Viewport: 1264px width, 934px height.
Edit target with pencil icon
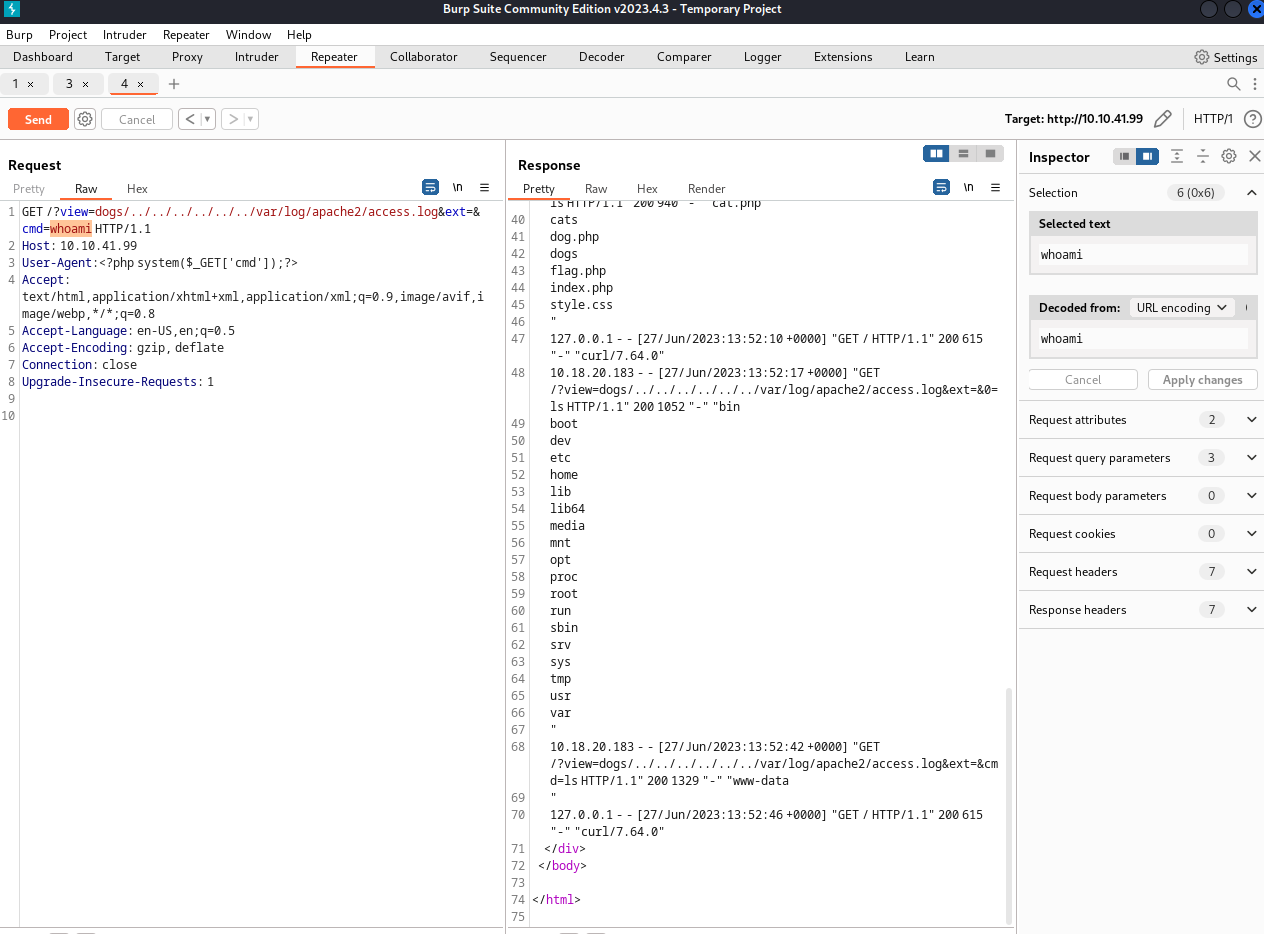pyautogui.click(x=1162, y=119)
